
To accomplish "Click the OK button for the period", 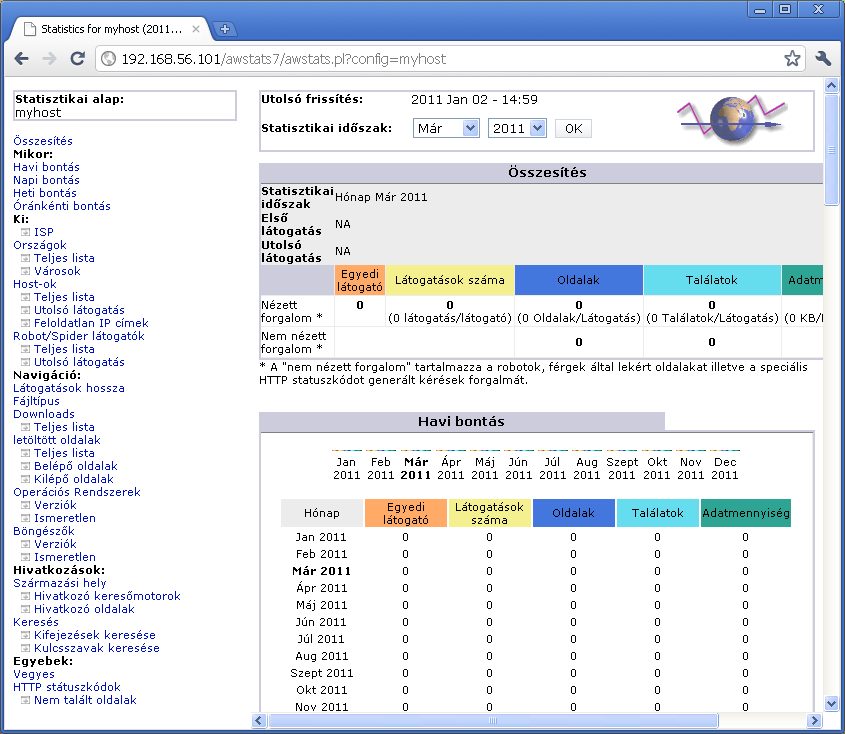I will (573, 128).
